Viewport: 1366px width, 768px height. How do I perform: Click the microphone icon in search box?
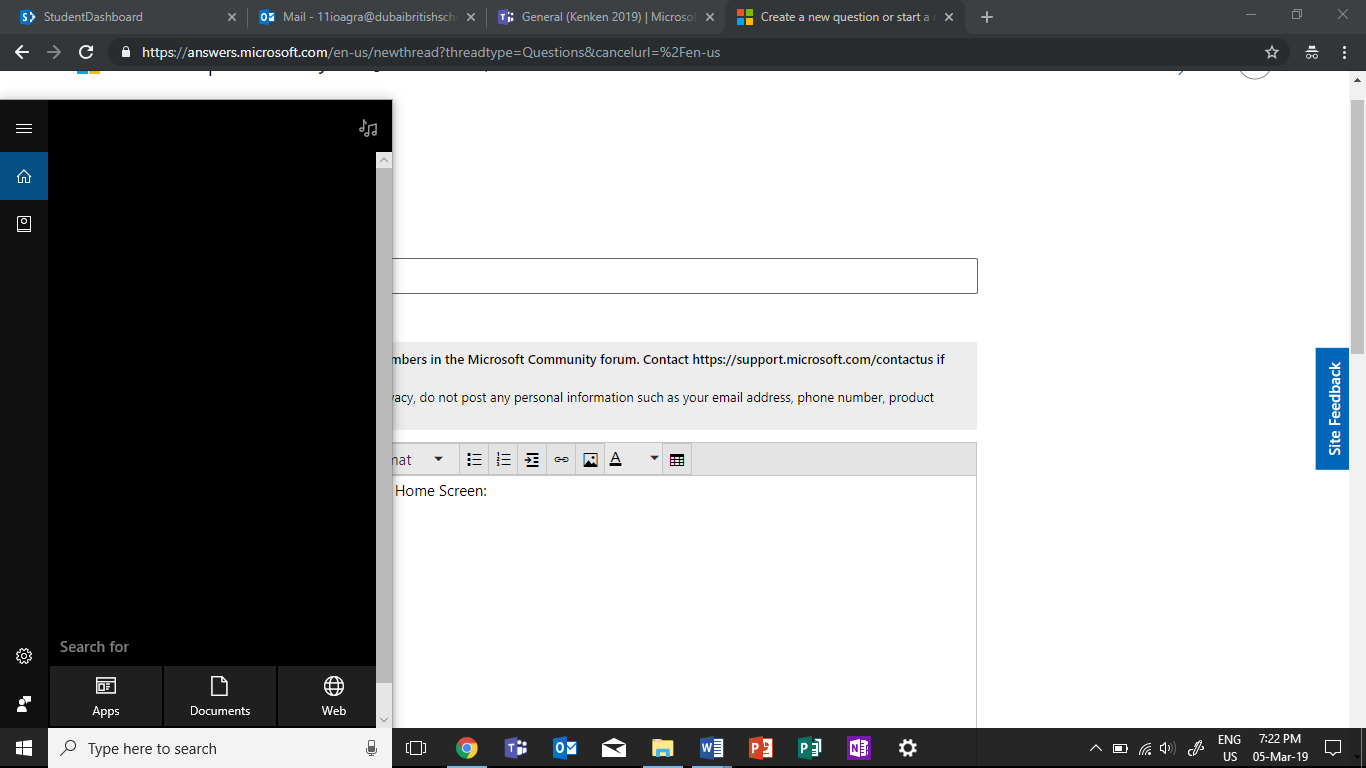pyautogui.click(x=372, y=748)
